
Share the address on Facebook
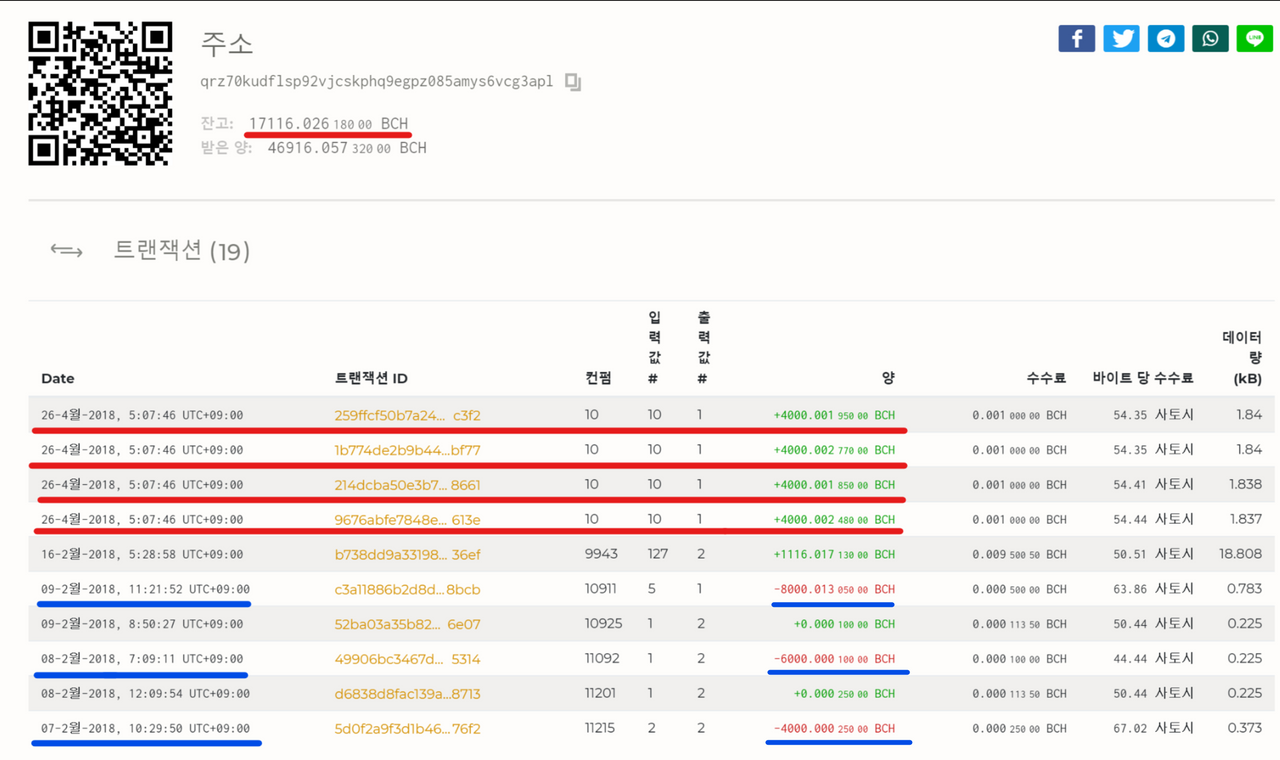pyautogui.click(x=1076, y=39)
